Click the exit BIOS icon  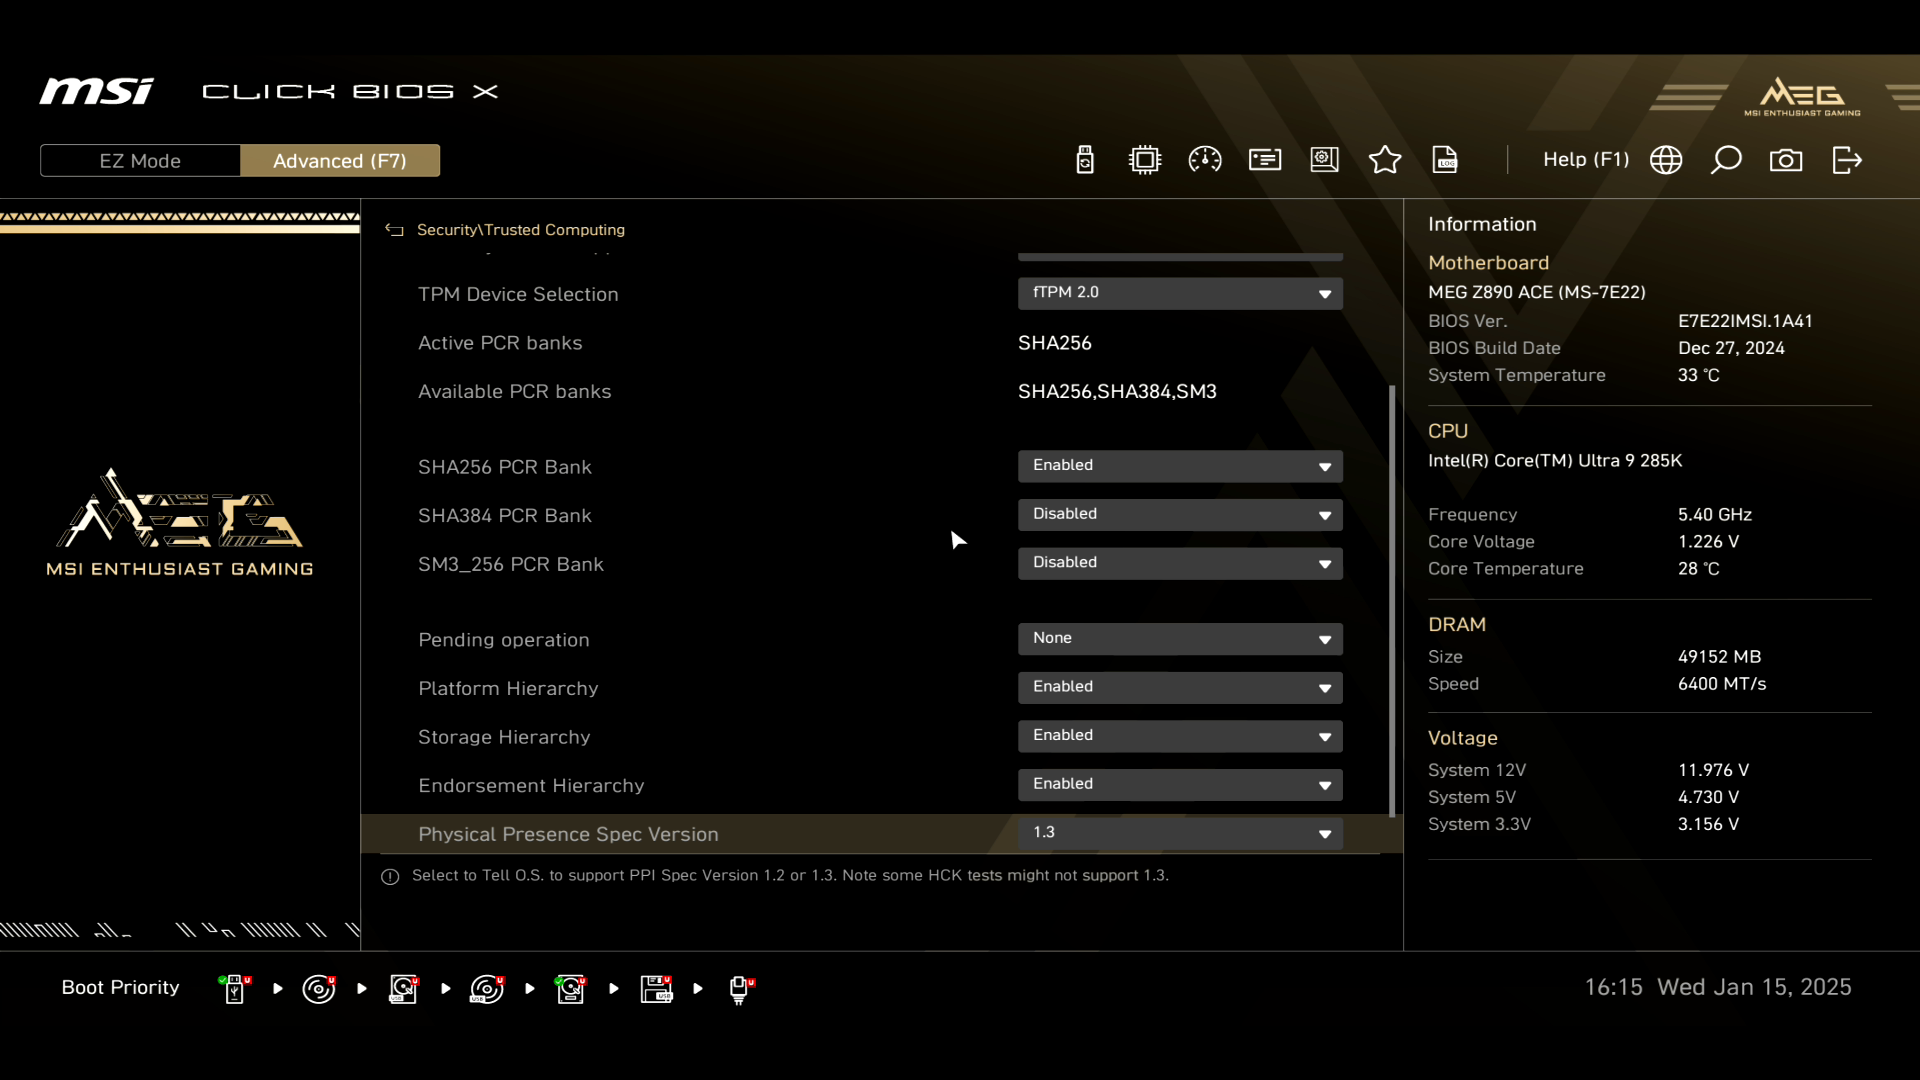1847,160
